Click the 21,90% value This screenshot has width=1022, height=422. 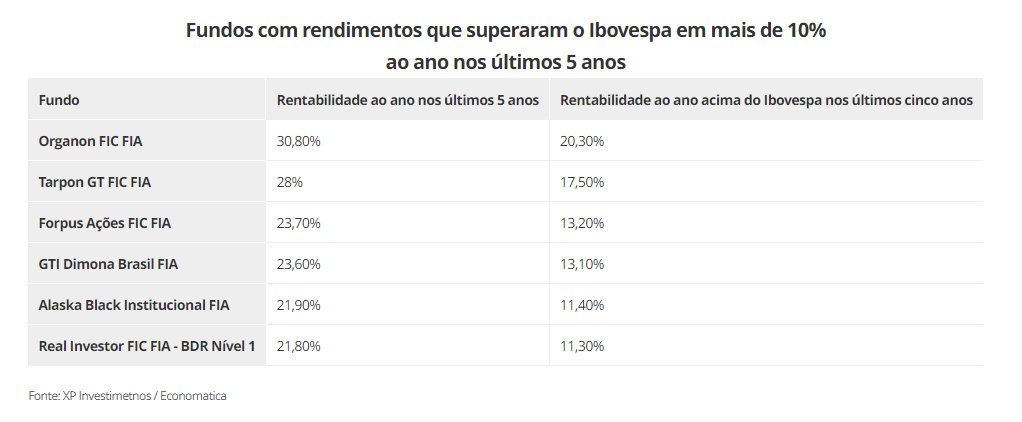[298, 305]
